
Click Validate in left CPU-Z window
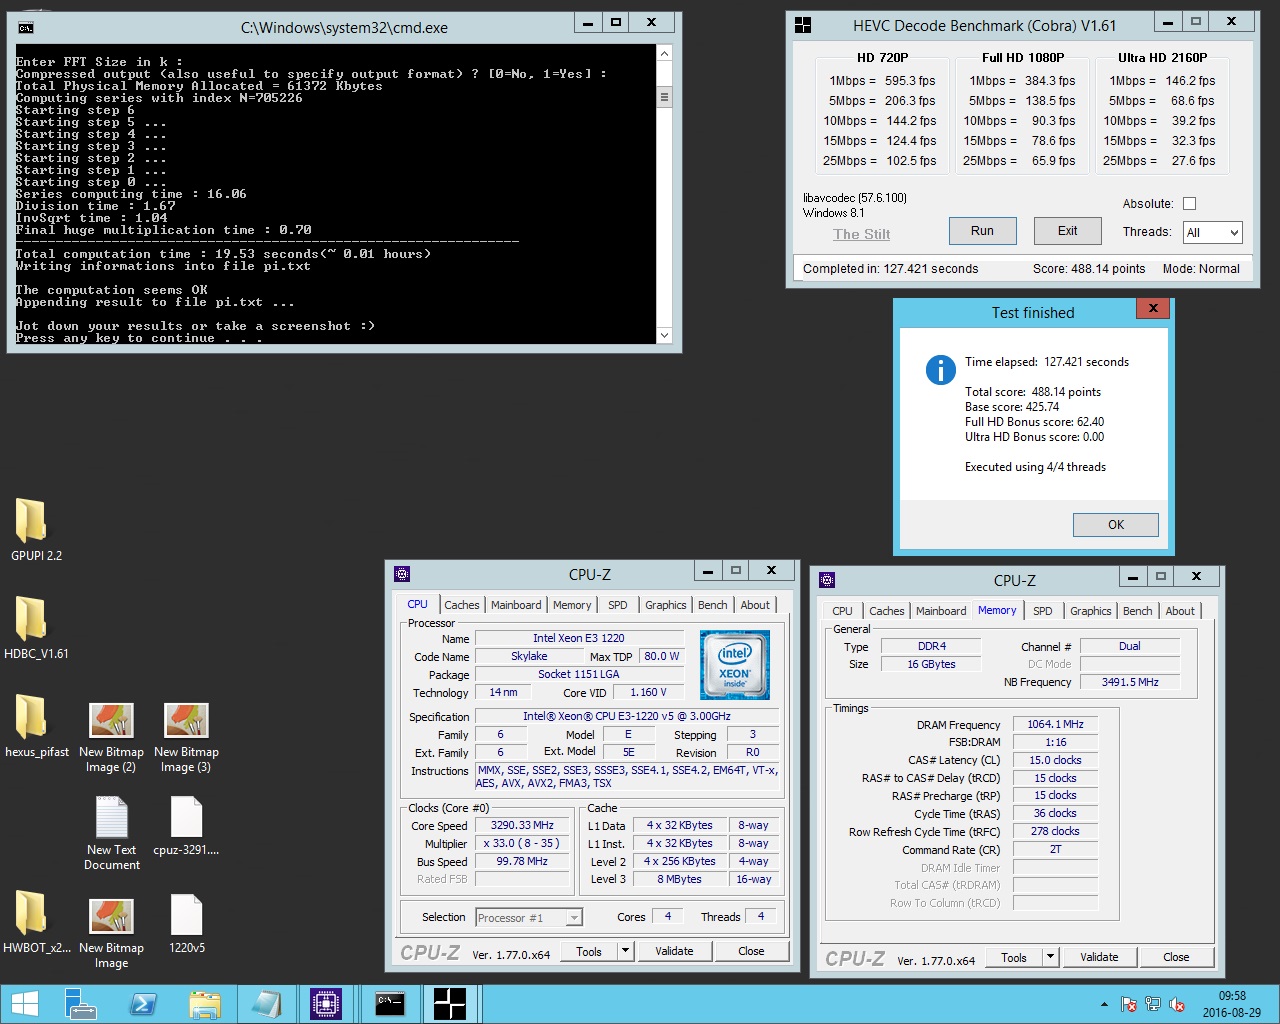pyautogui.click(x=674, y=951)
